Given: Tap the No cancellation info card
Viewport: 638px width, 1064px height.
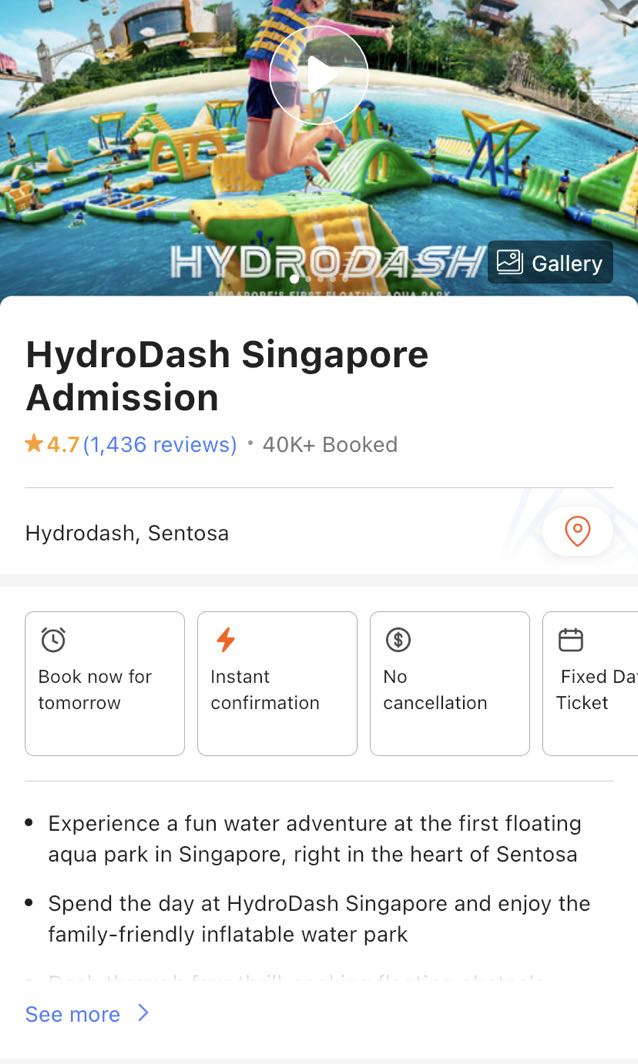Looking at the screenshot, I should (449, 682).
